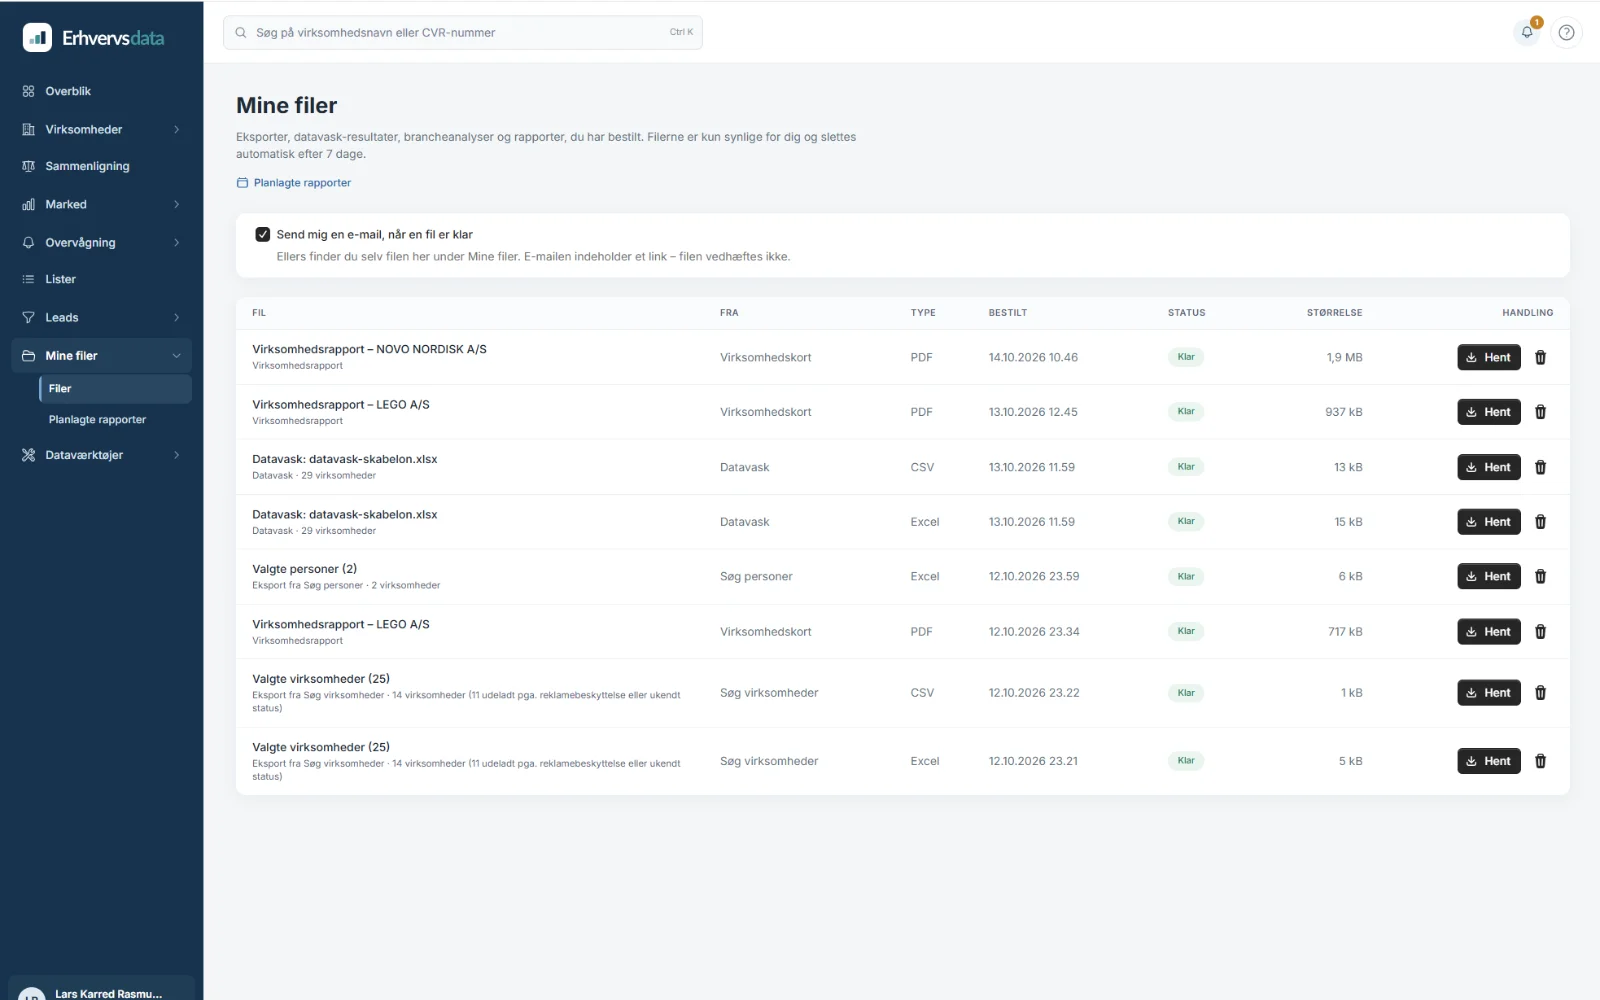Trash the Datavask CSV file row
1600x1000 pixels.
1540,467
